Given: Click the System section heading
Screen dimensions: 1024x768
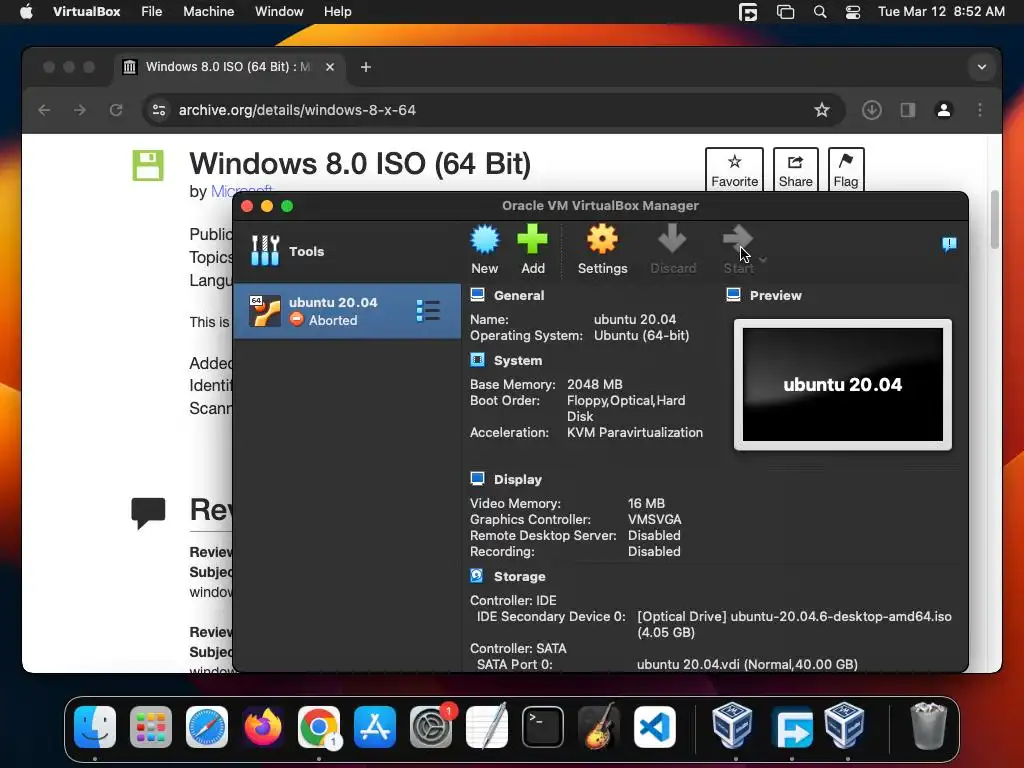Looking at the screenshot, I should click(518, 360).
